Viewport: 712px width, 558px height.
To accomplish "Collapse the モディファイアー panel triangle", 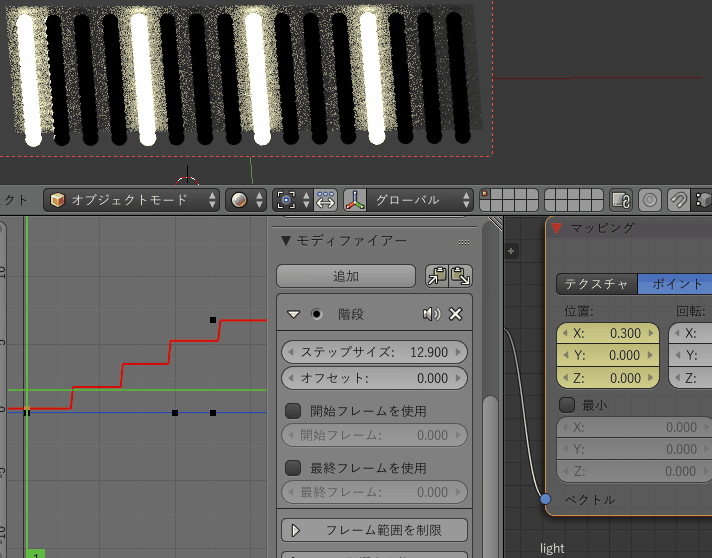I will tap(286, 240).
